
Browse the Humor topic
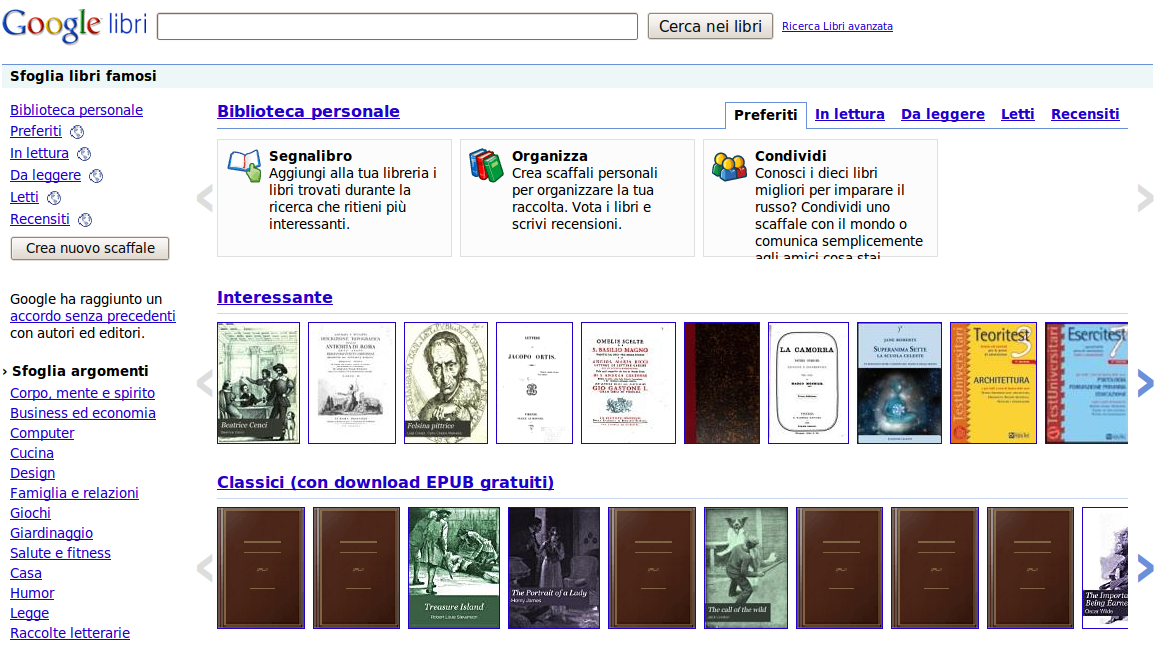[32, 593]
